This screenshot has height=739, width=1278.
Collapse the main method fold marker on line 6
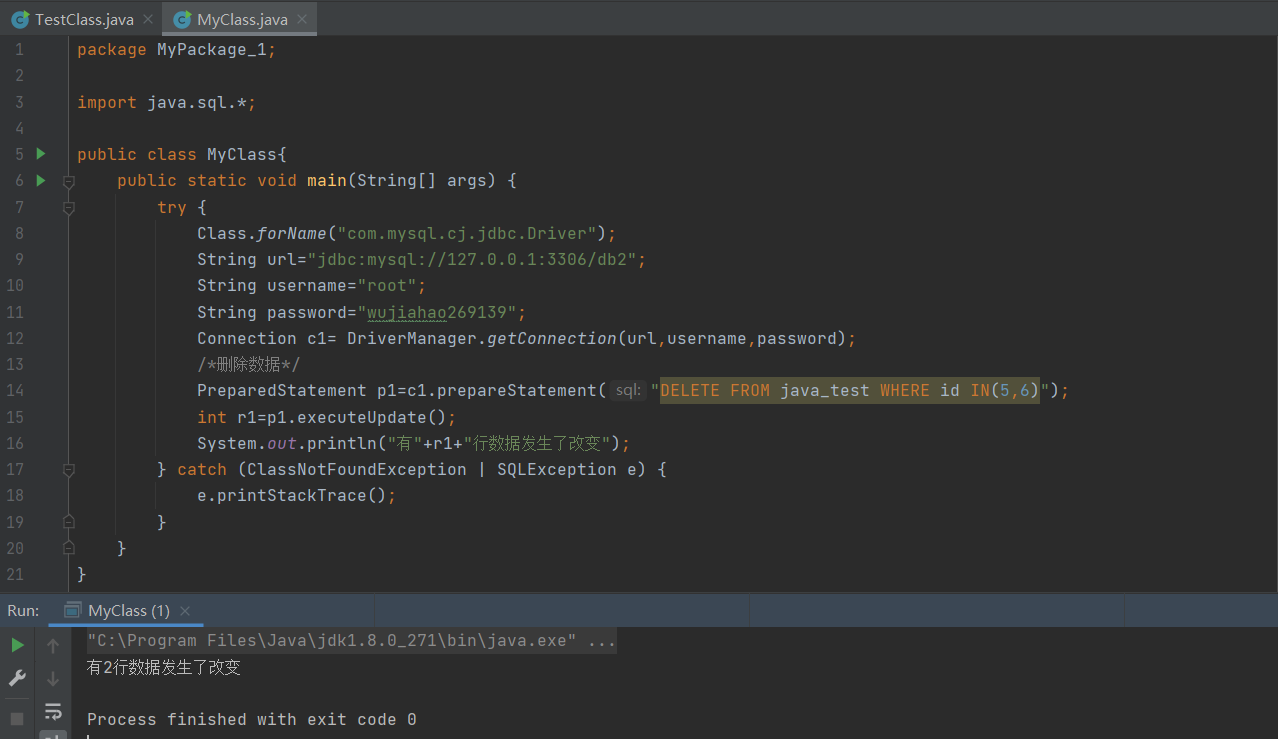68,182
